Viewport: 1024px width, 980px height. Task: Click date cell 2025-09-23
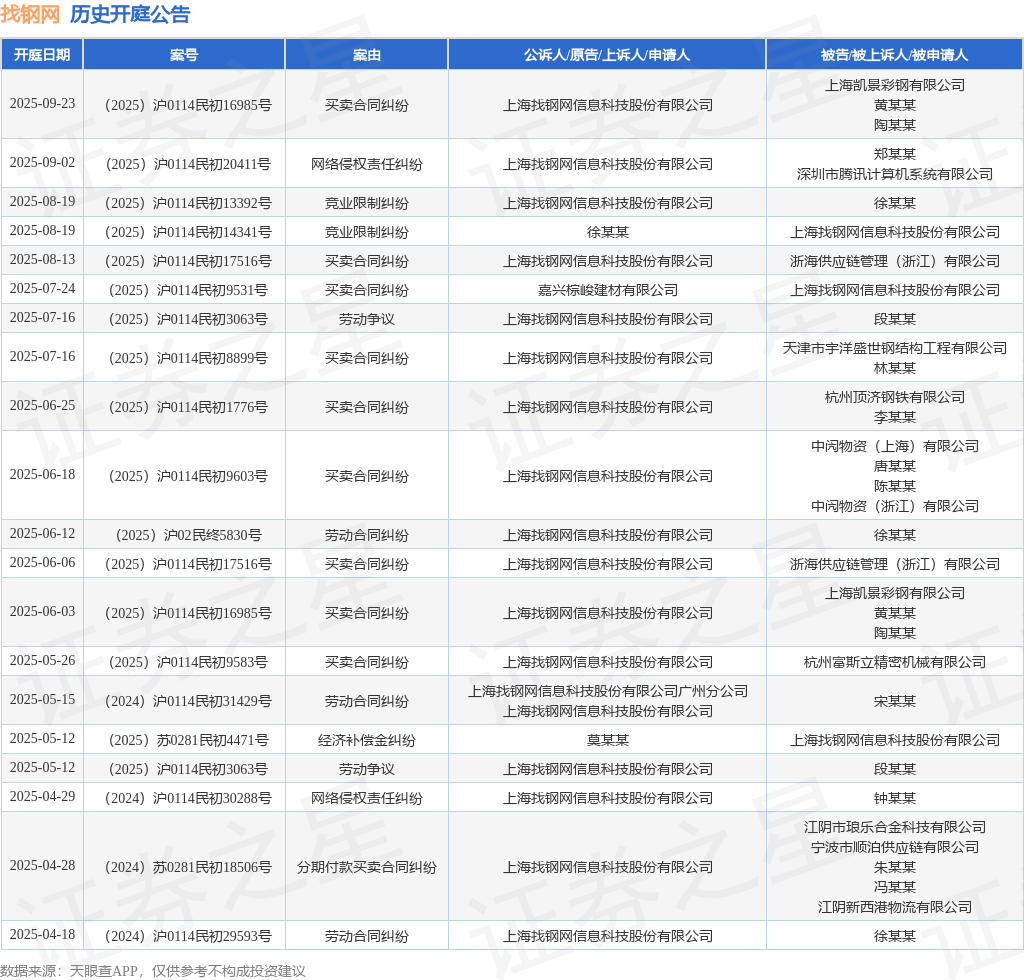pos(42,104)
